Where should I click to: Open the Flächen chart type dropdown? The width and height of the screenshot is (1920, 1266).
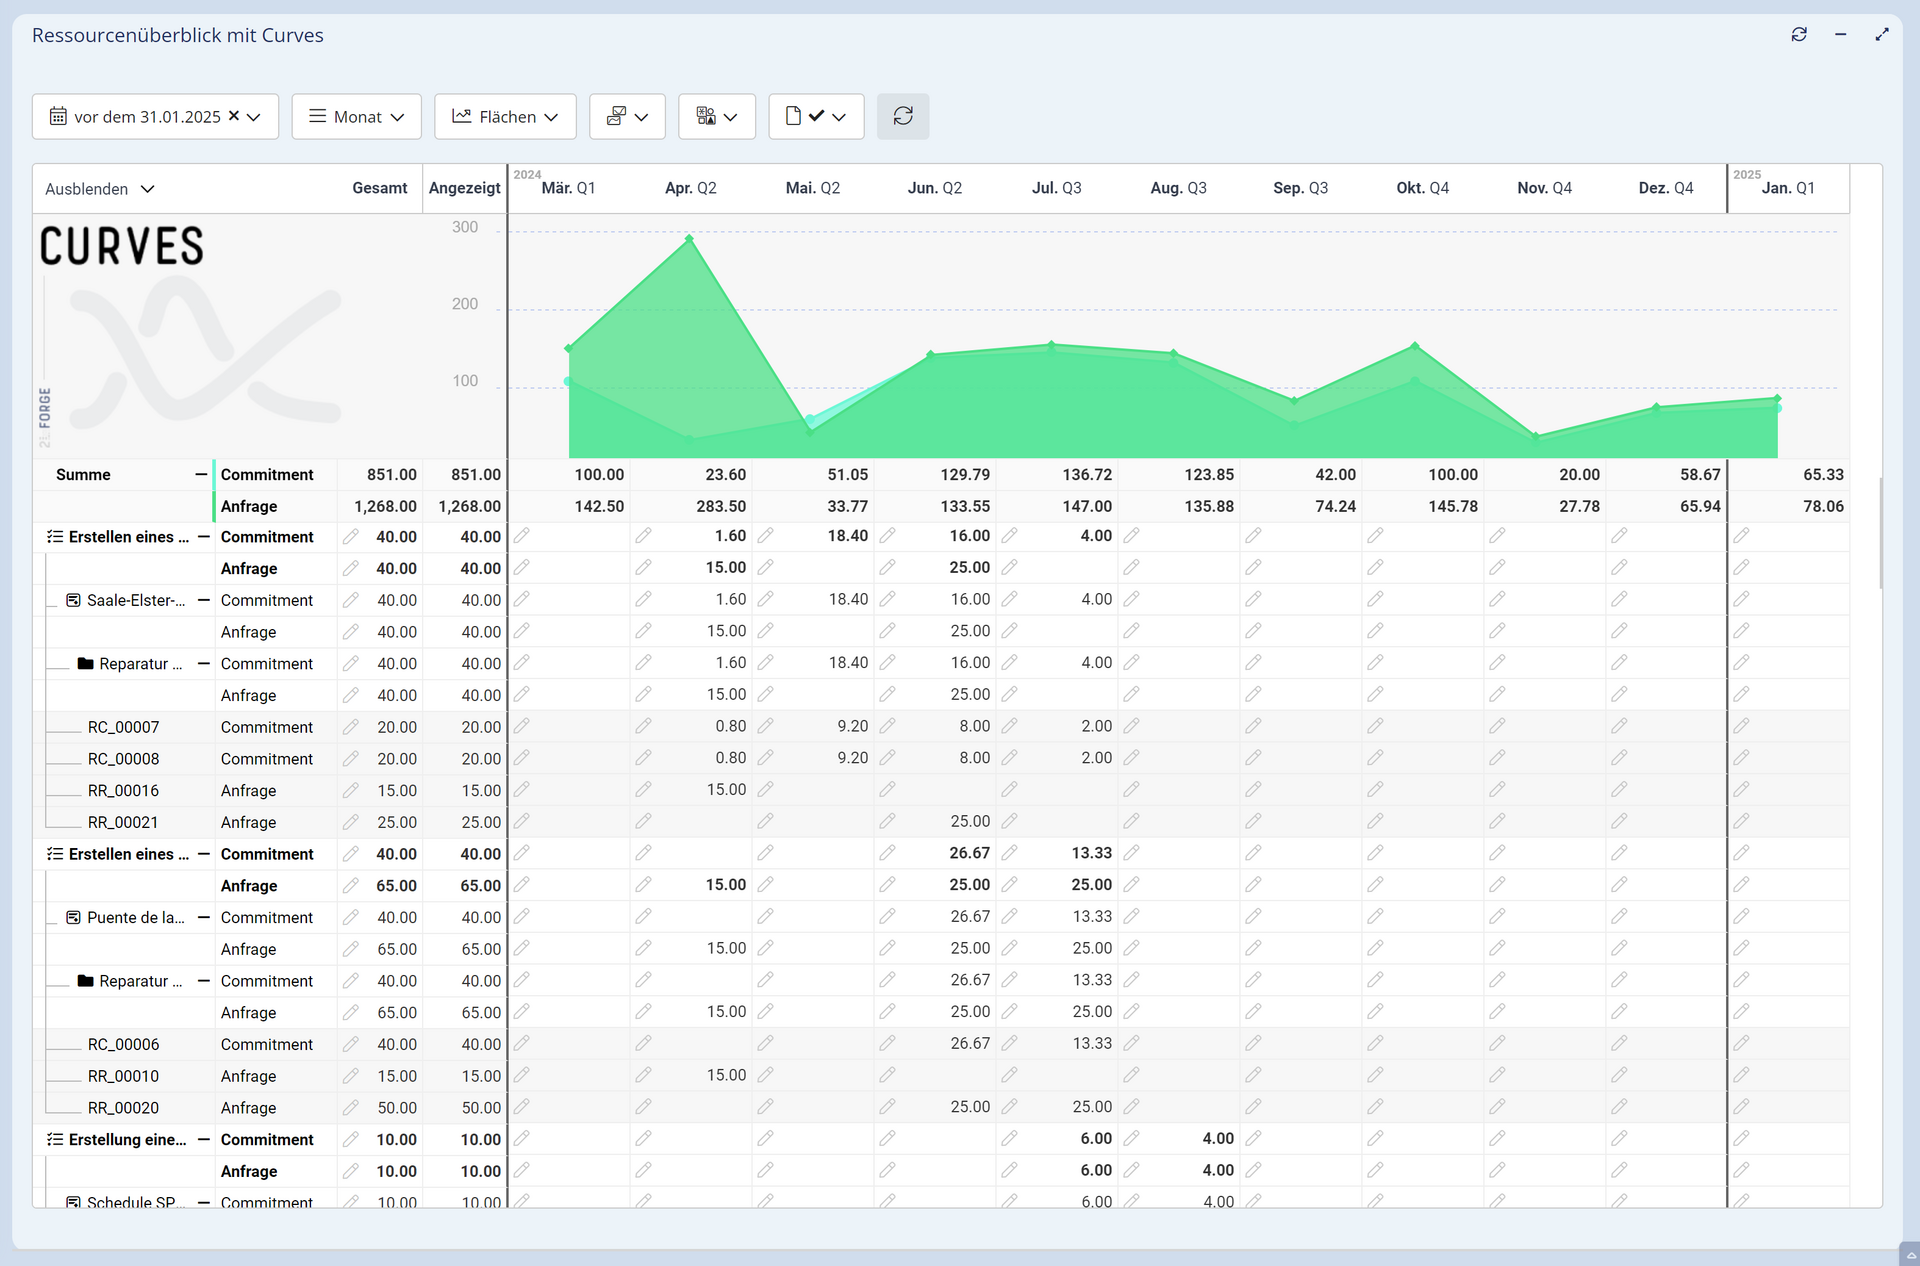pos(504,117)
